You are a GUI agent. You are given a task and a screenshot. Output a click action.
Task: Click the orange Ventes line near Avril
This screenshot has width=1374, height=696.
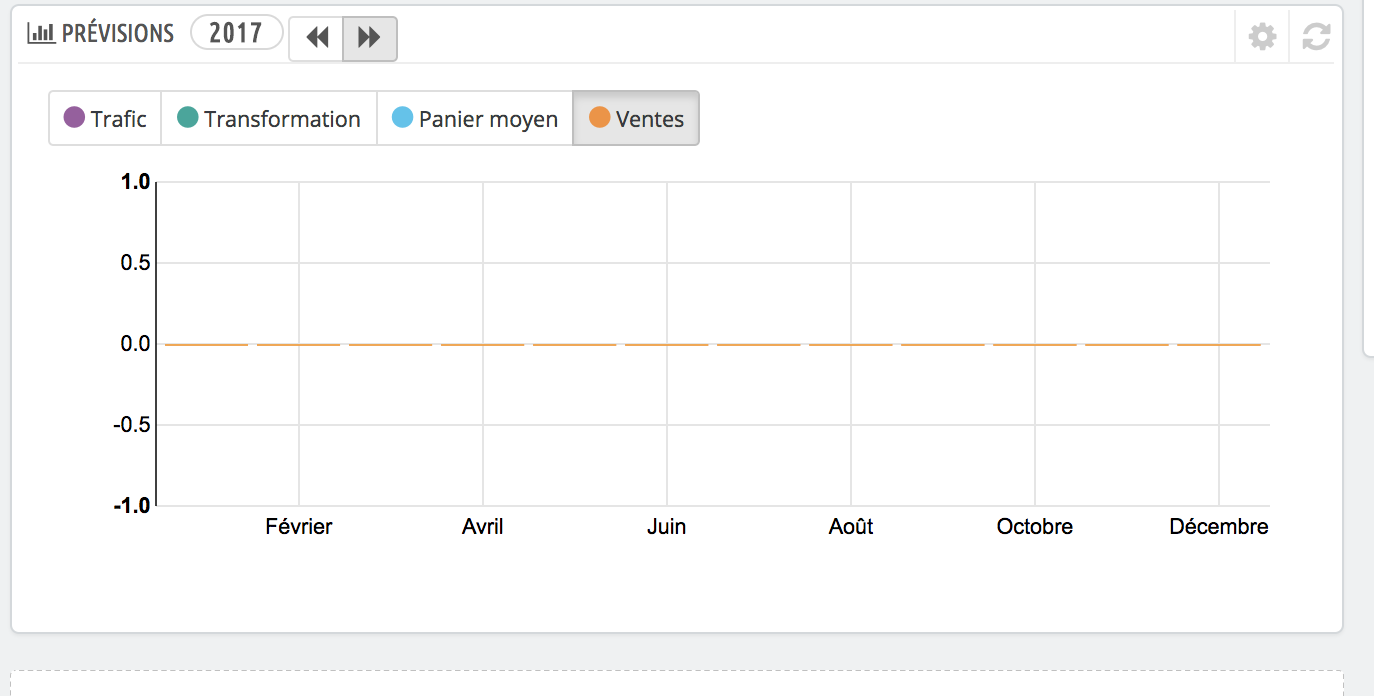[483, 344]
